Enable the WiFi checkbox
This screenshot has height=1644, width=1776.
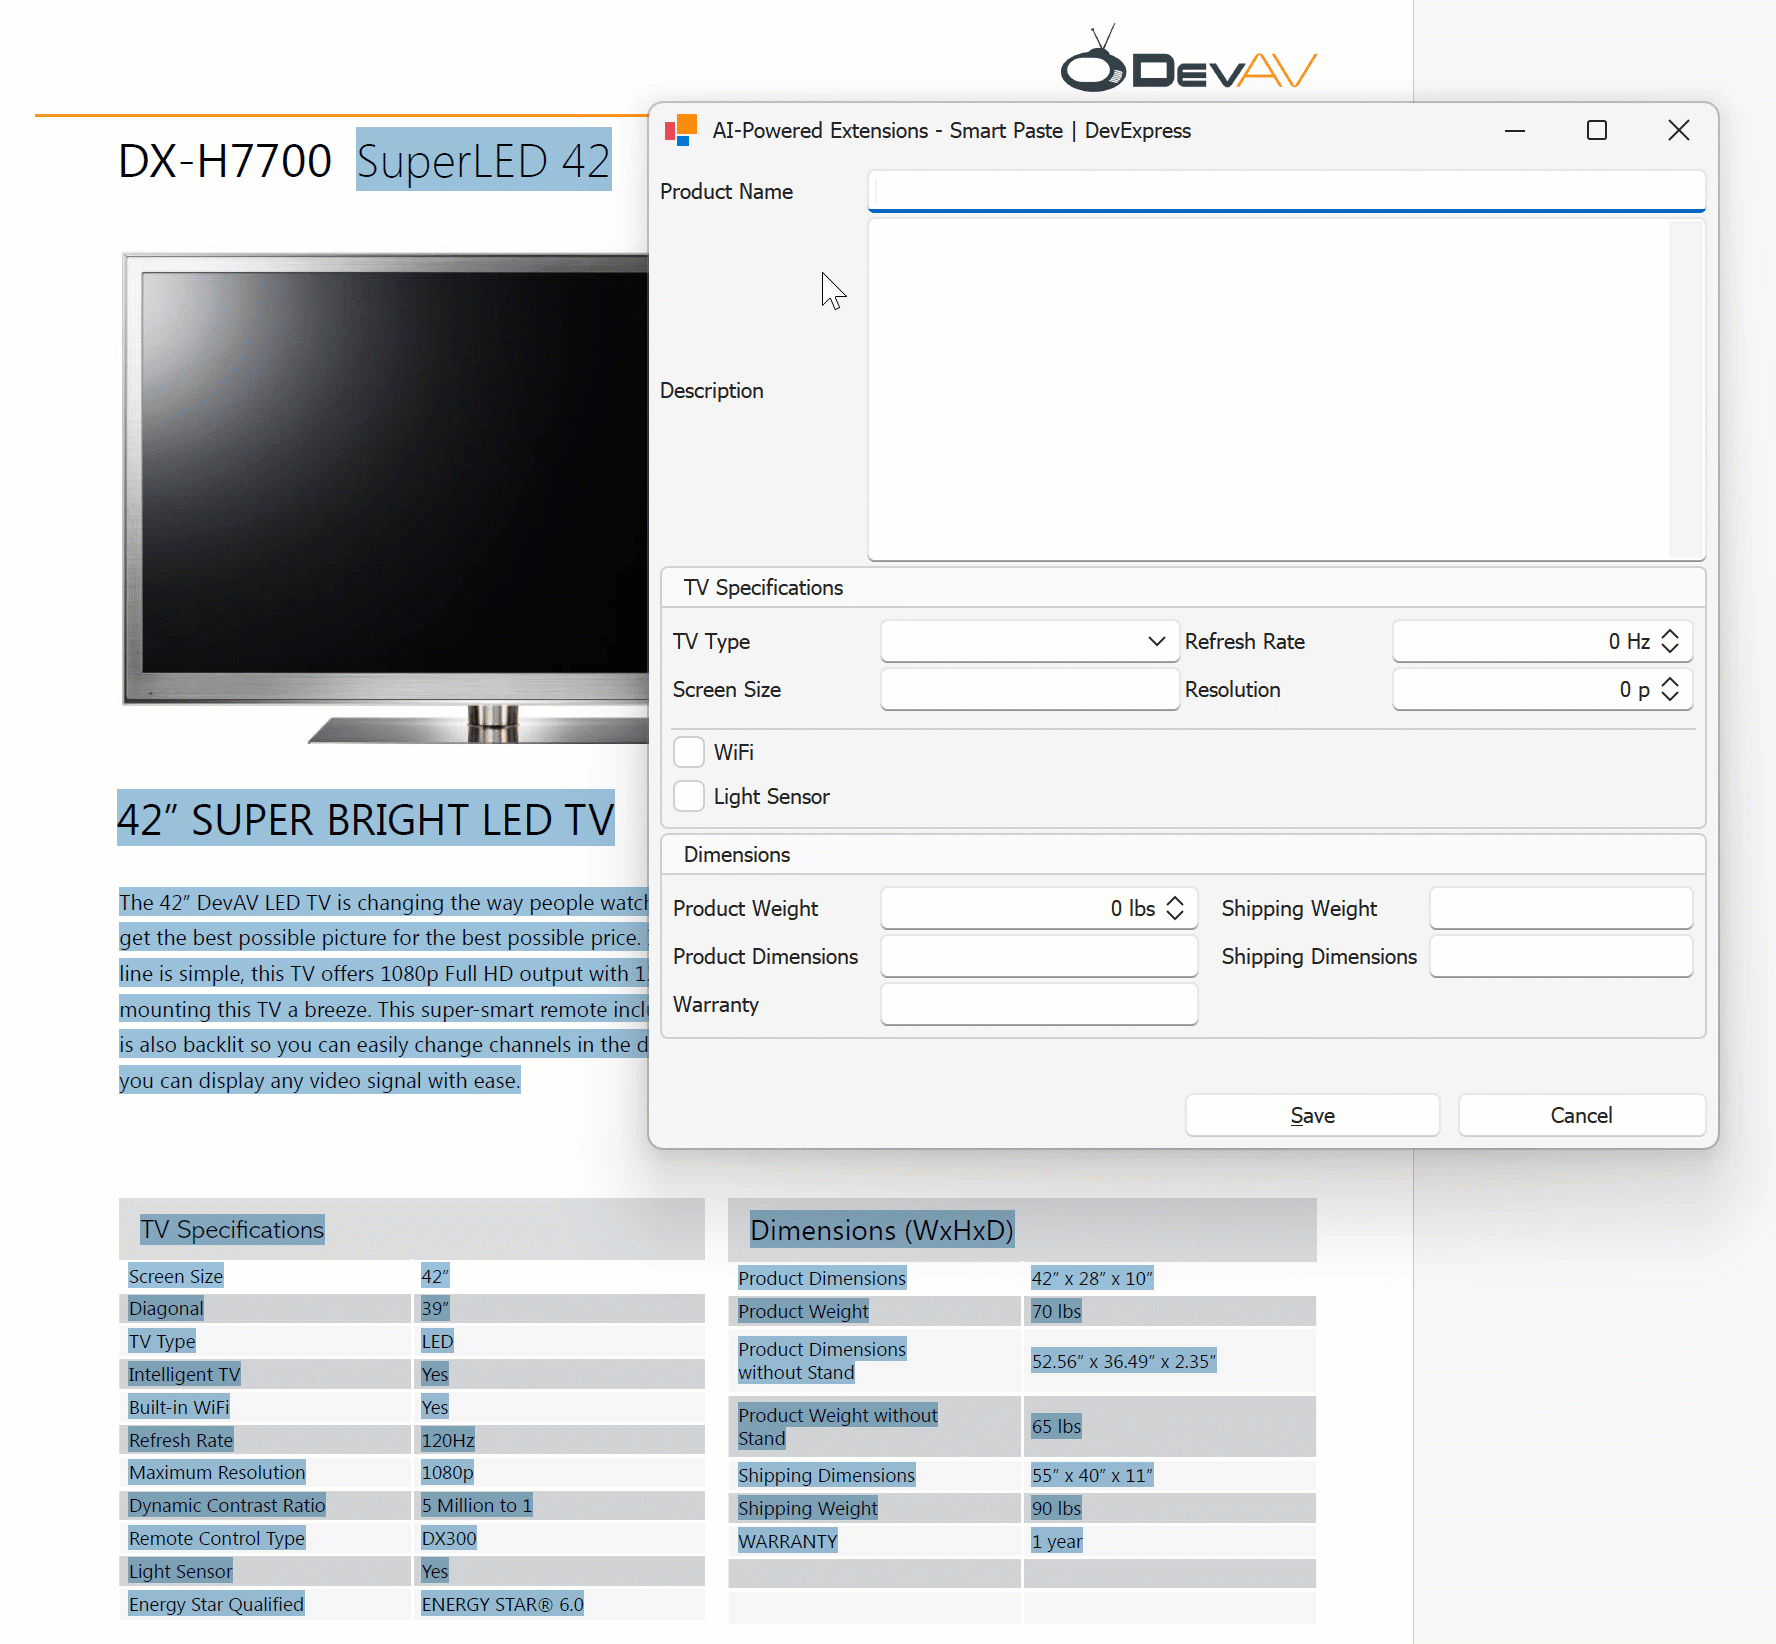689,752
